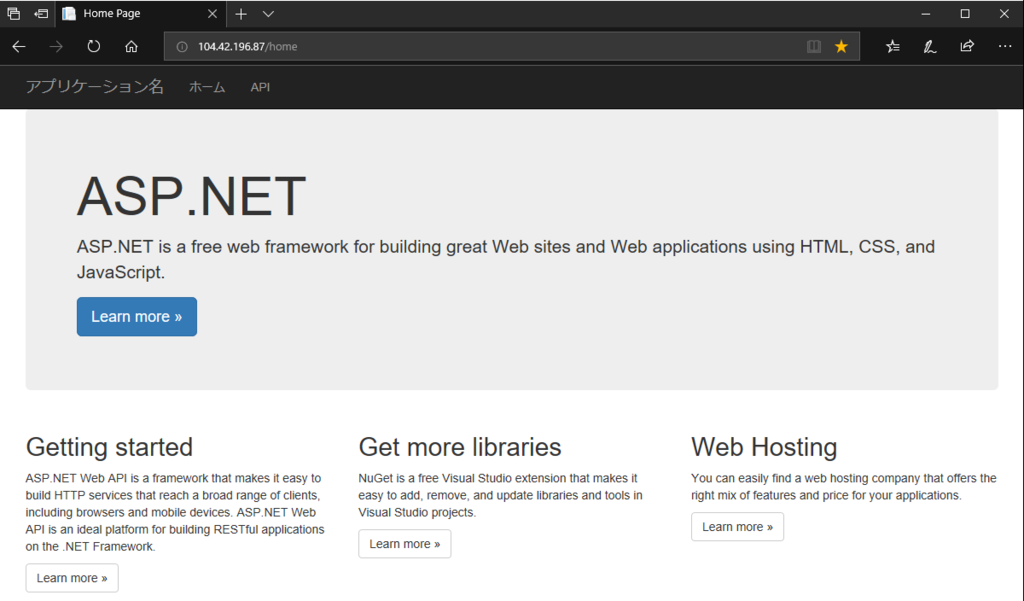Open the ホーム navigation item
The height and width of the screenshot is (601, 1024).
point(207,87)
